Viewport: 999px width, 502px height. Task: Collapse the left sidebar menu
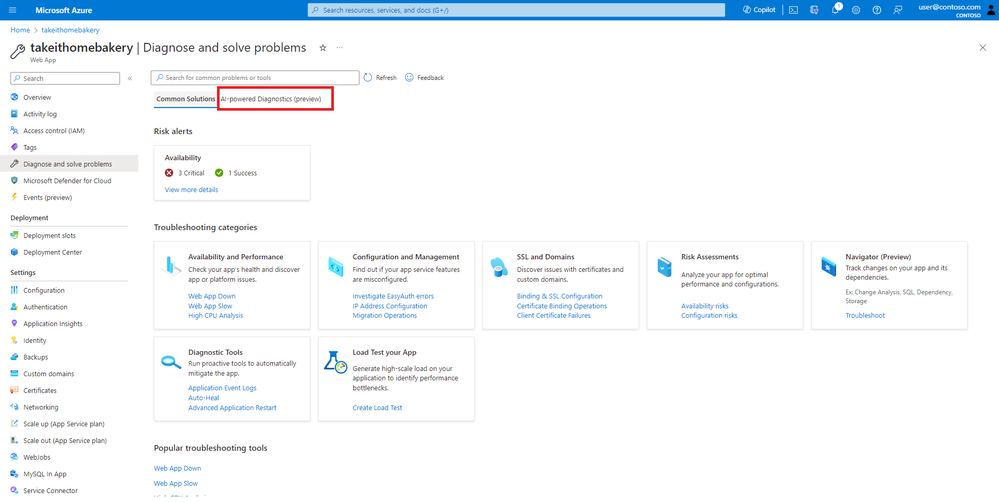(130, 78)
